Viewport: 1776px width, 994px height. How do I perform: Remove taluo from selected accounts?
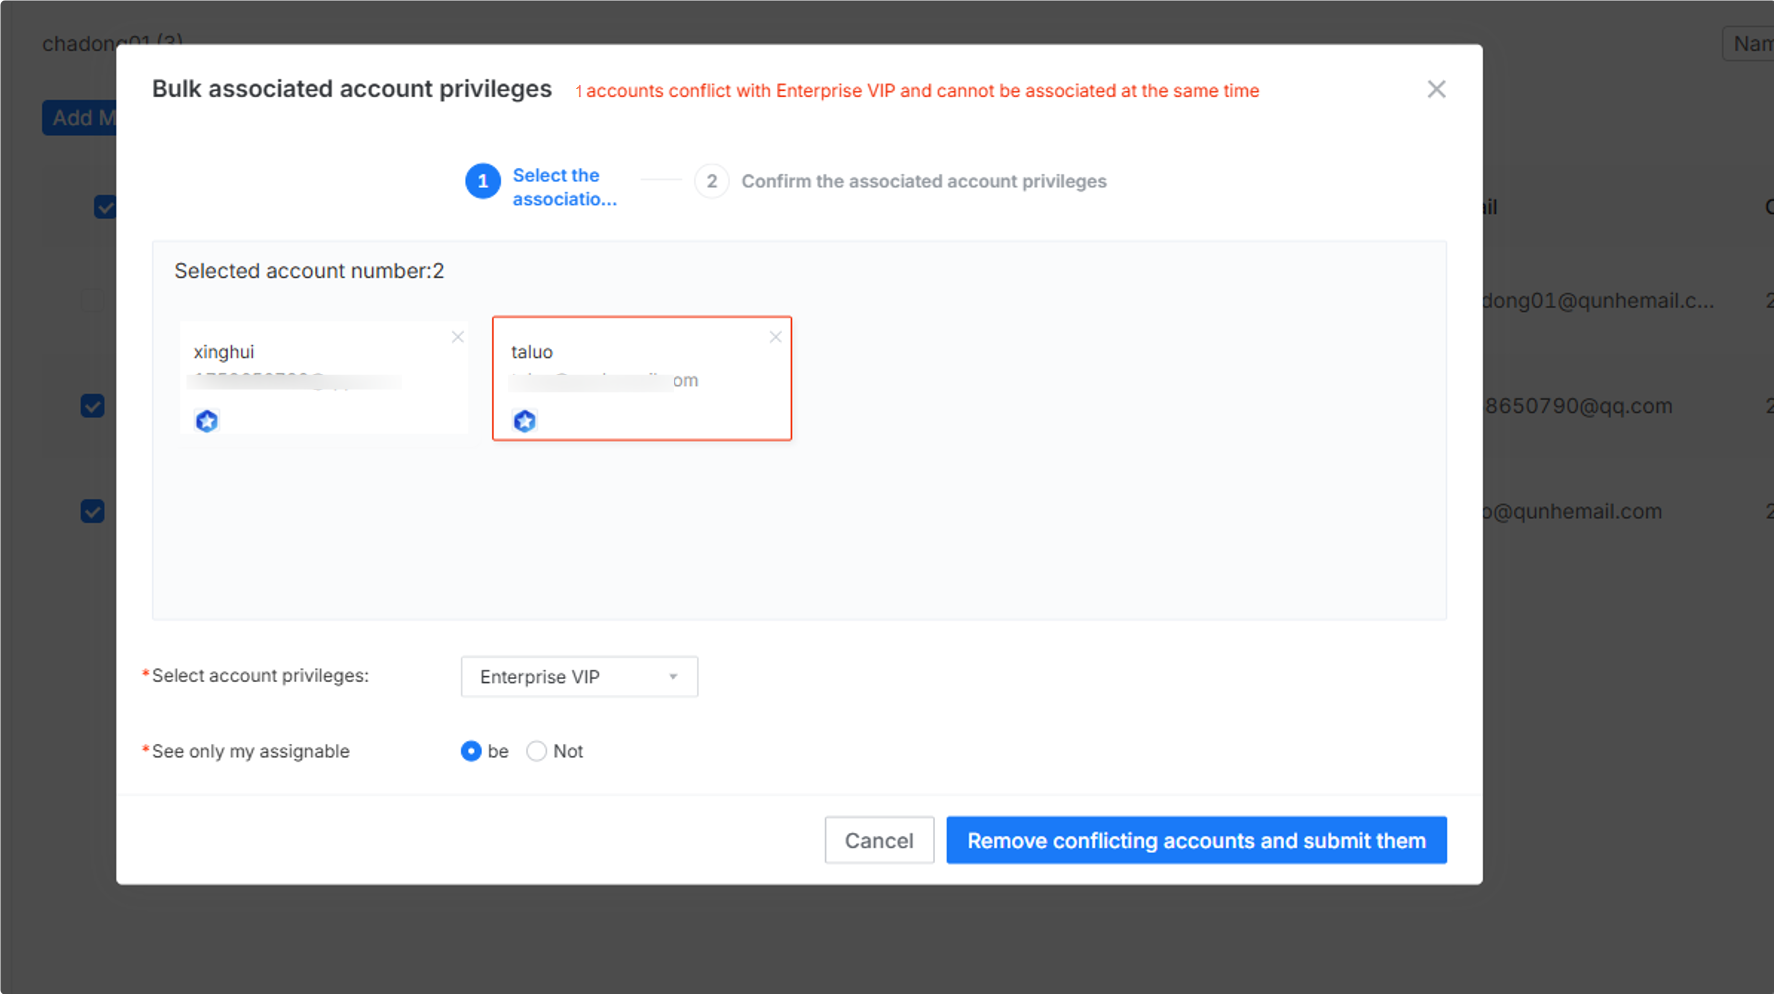(775, 337)
